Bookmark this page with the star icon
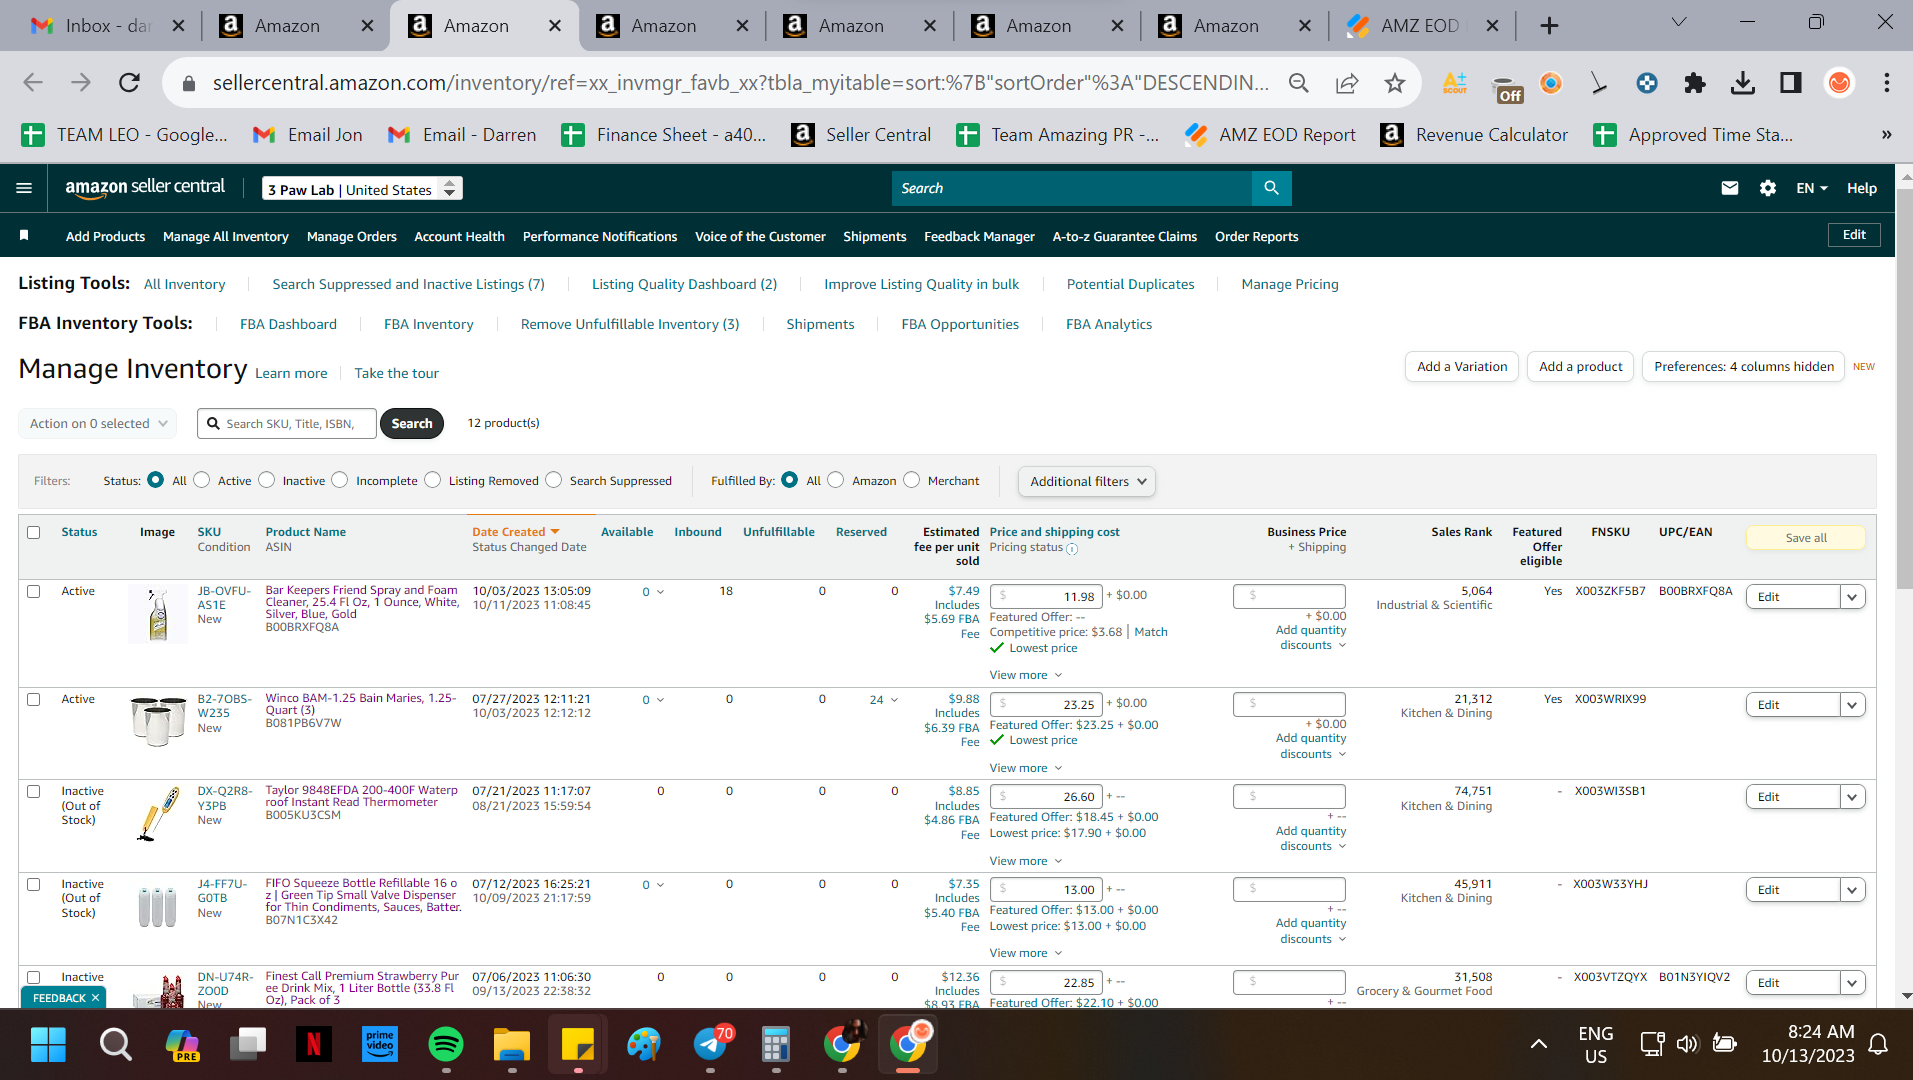1913x1080 pixels. 1395,83
